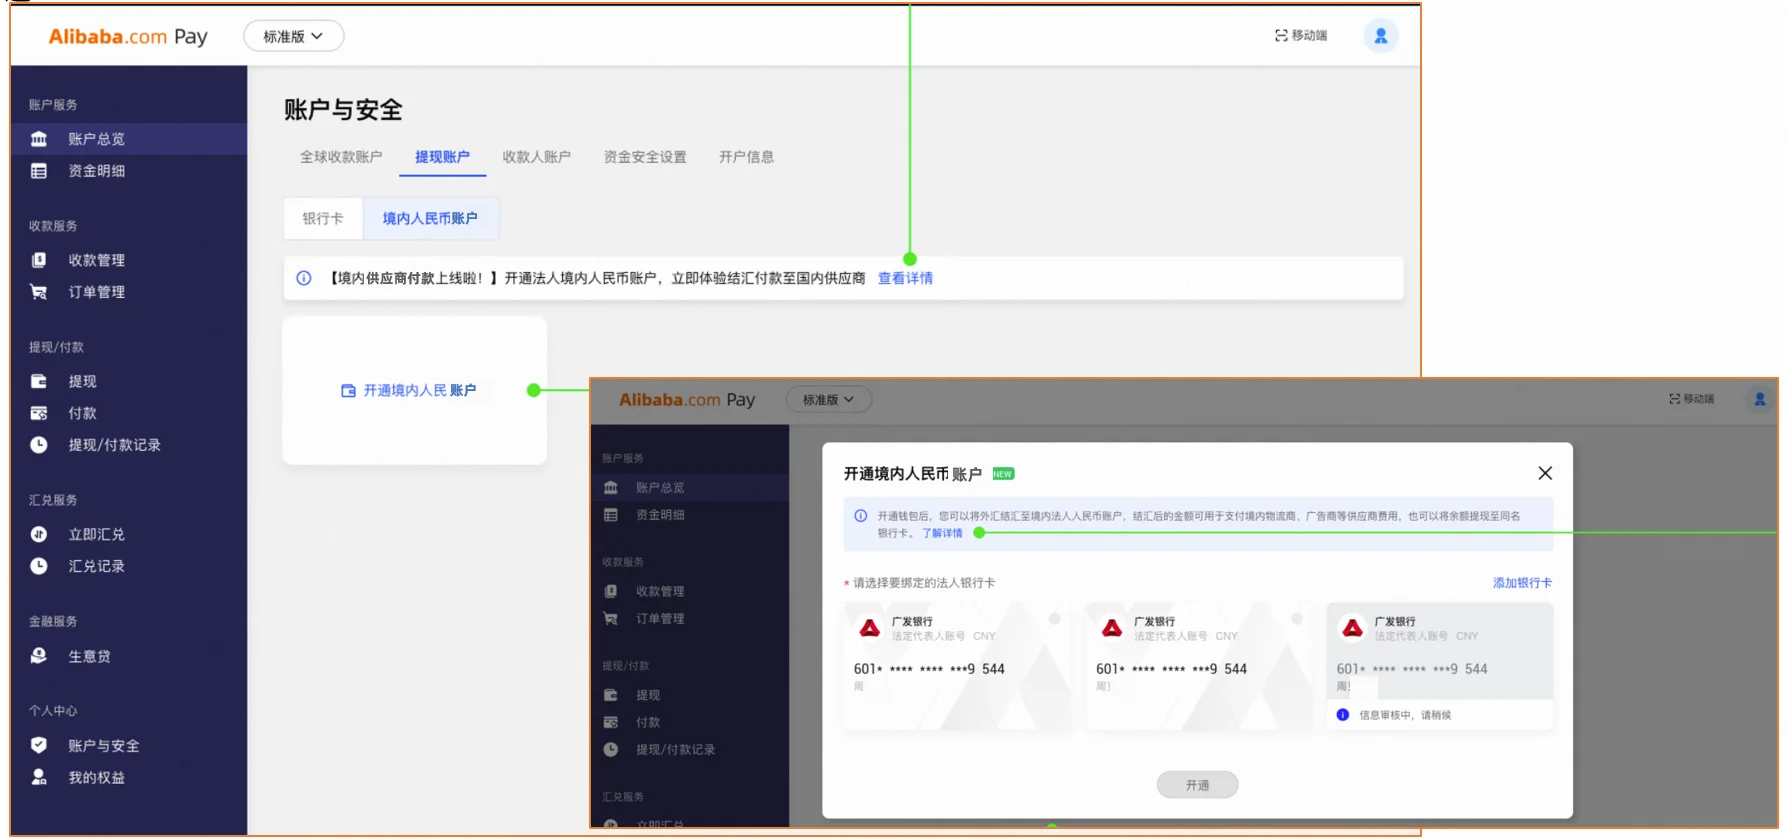Click the 立即汇兑 sidebar icon

point(39,534)
